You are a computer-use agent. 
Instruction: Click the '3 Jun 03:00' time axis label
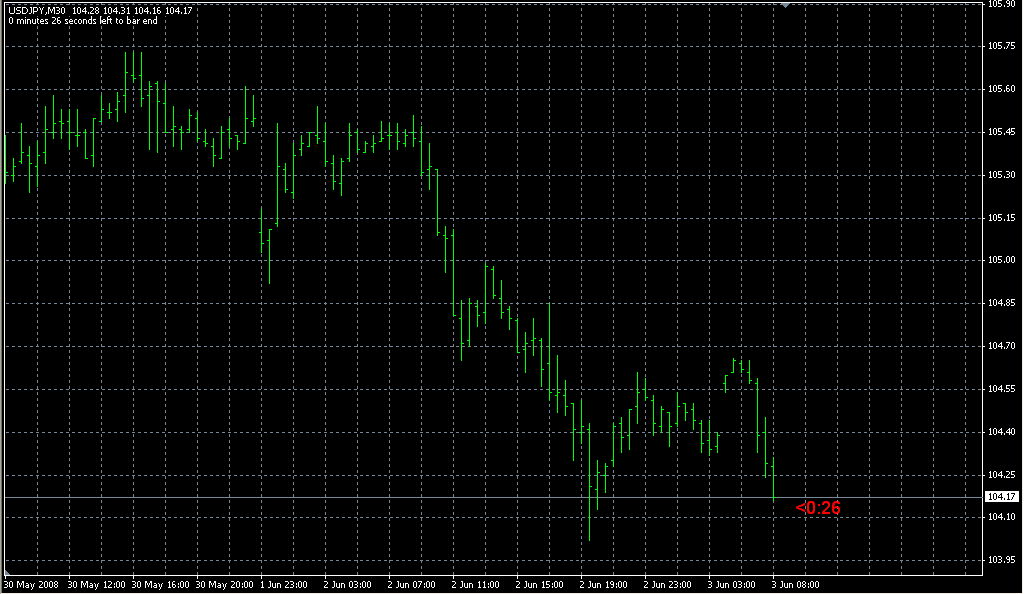pyautogui.click(x=731, y=585)
